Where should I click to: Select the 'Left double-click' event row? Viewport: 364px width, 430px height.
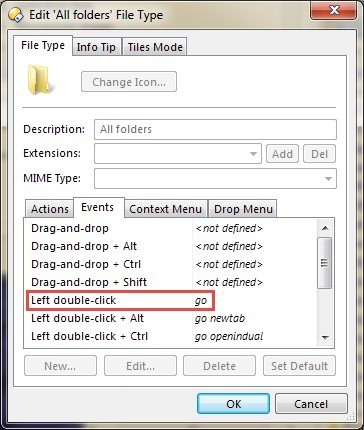171,300
